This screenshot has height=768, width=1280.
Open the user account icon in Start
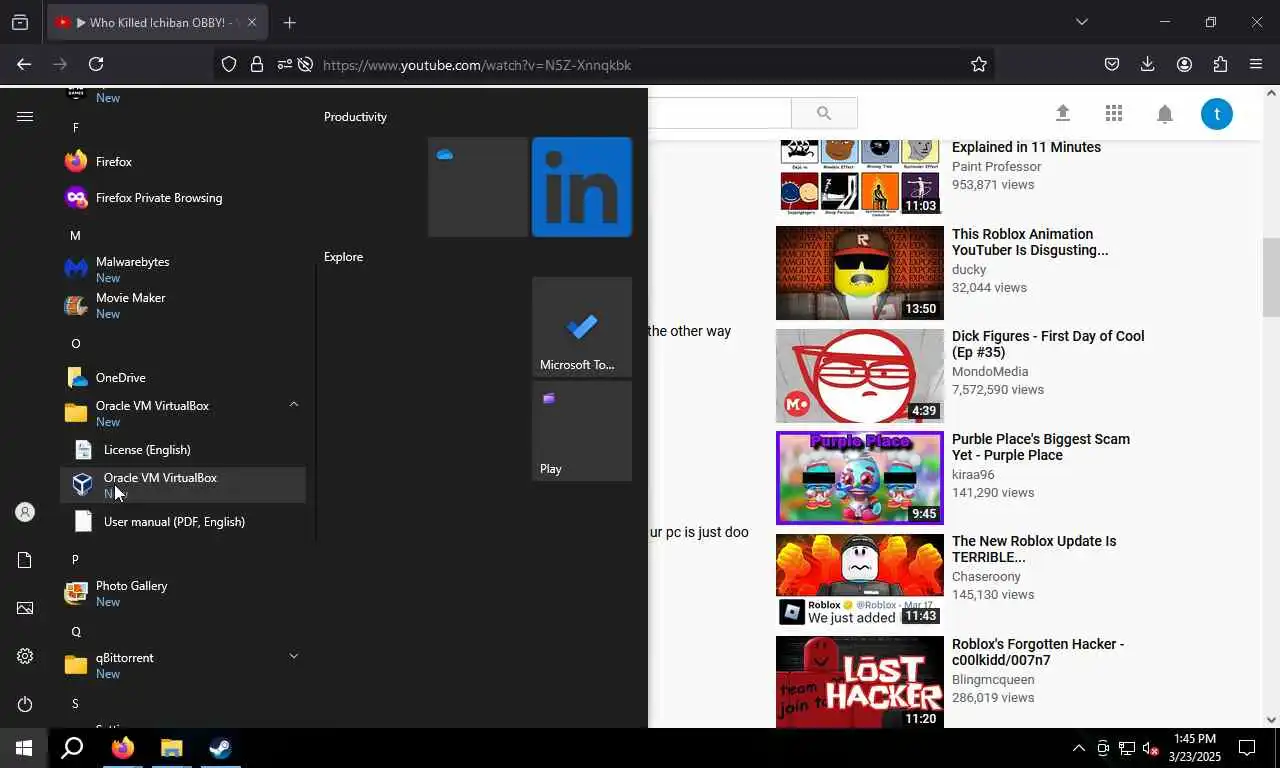point(25,512)
